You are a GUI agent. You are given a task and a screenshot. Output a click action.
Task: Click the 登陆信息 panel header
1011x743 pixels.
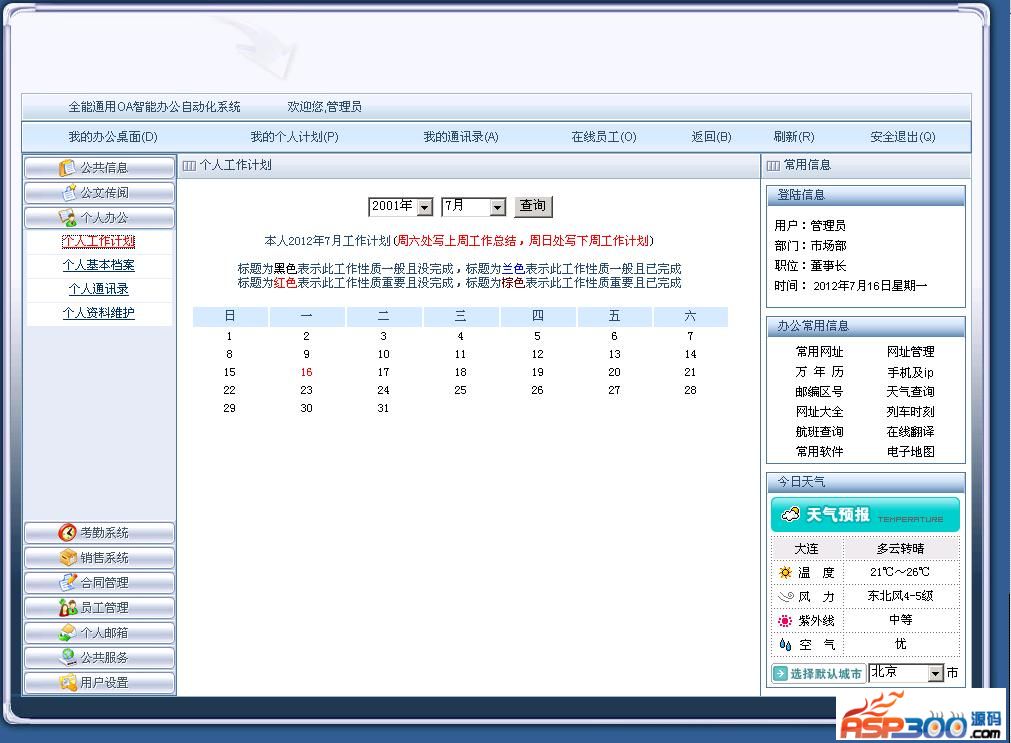pos(865,195)
